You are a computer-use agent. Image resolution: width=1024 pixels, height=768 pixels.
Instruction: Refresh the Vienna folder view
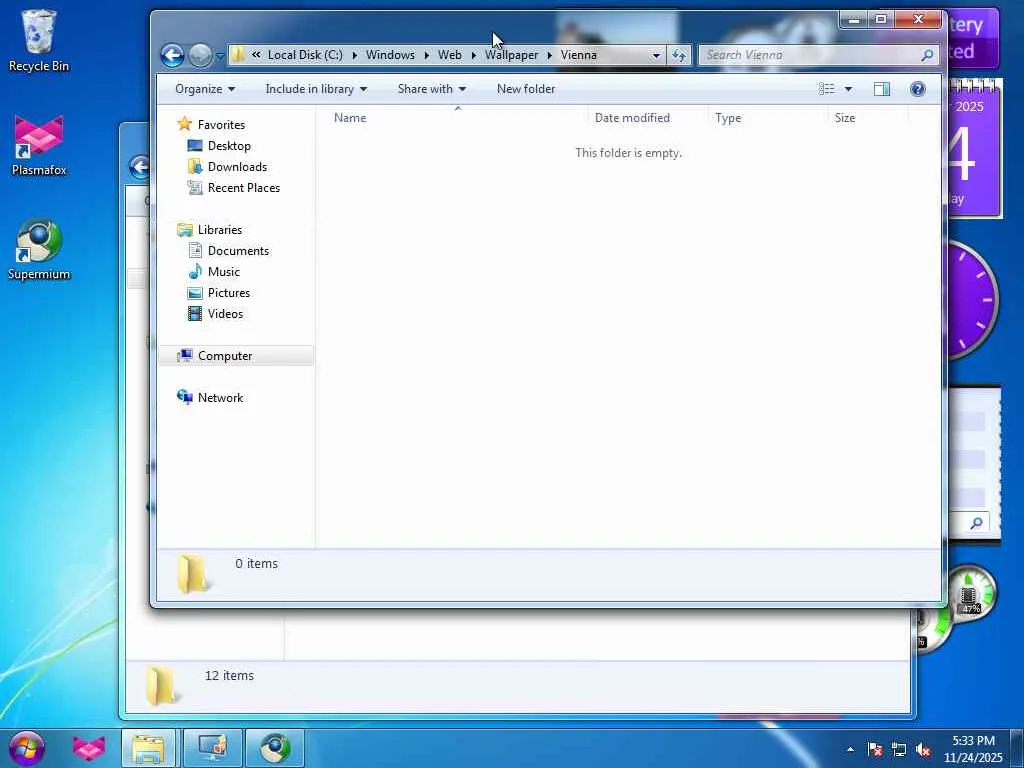(x=679, y=56)
